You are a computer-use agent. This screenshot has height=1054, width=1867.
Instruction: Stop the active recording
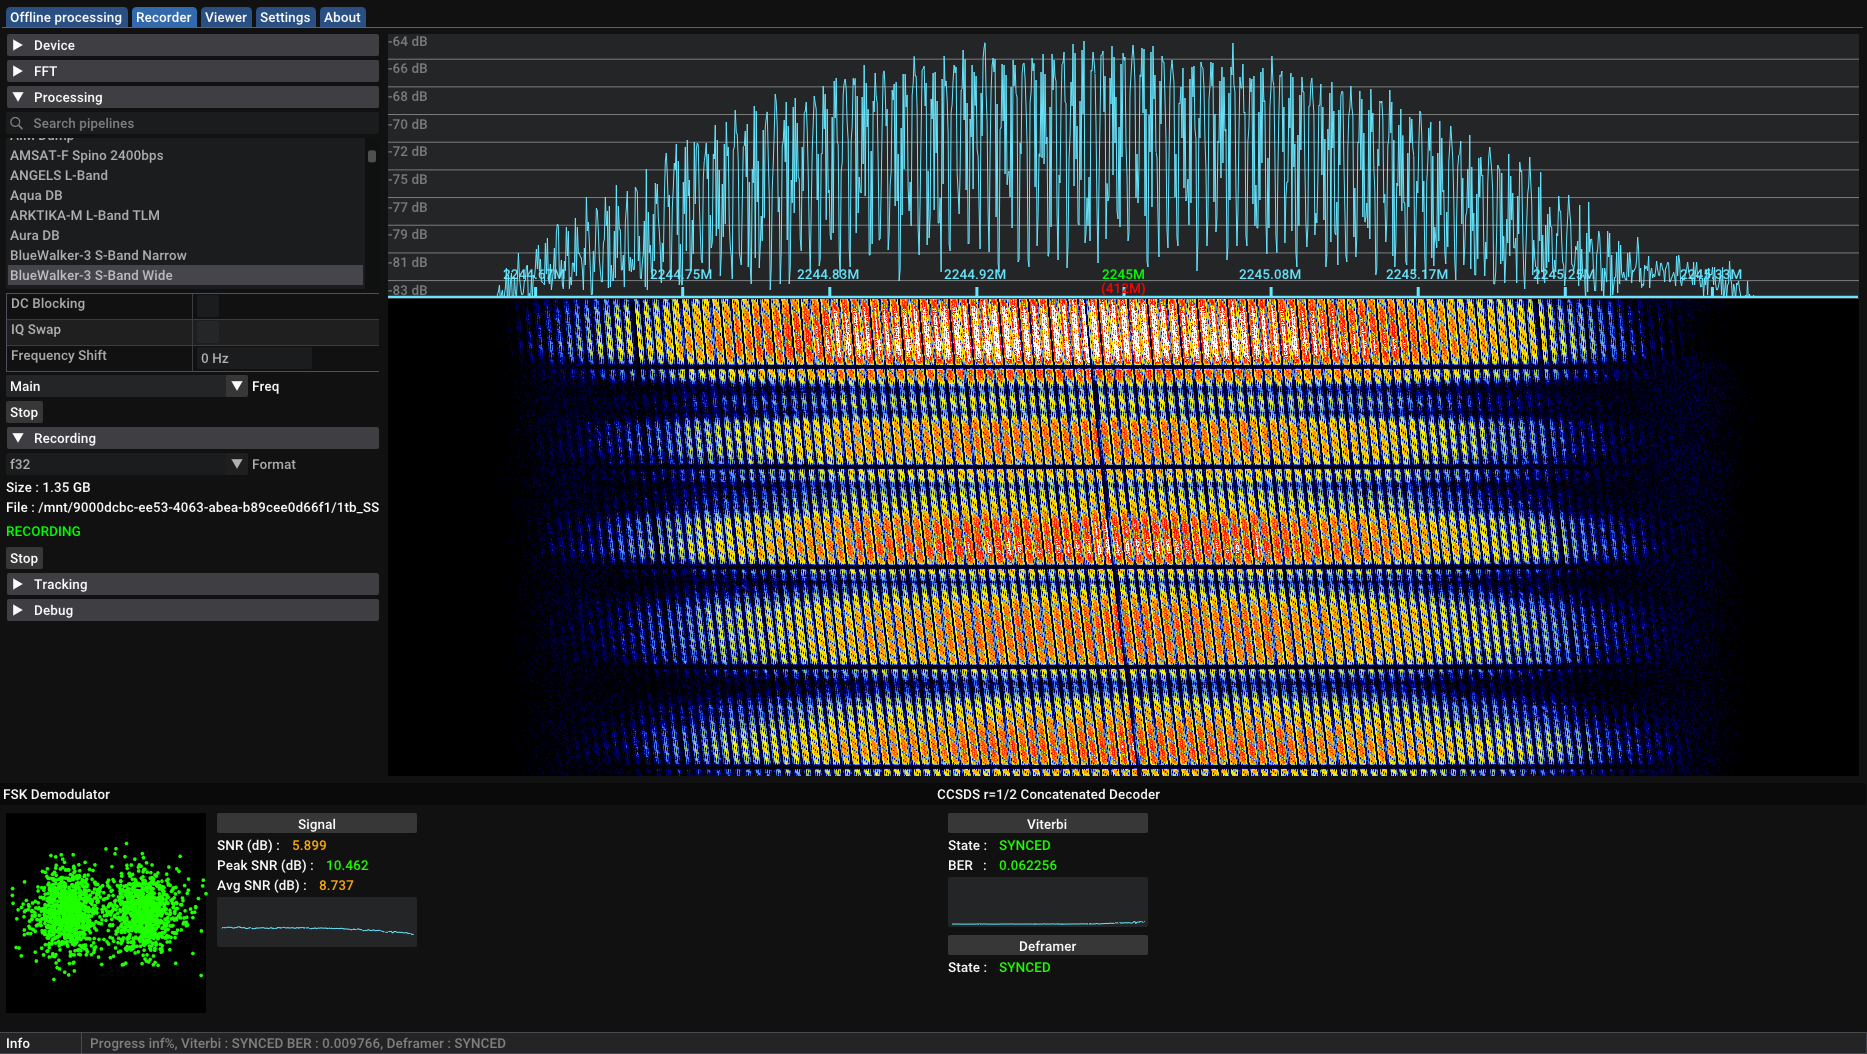click(24, 558)
